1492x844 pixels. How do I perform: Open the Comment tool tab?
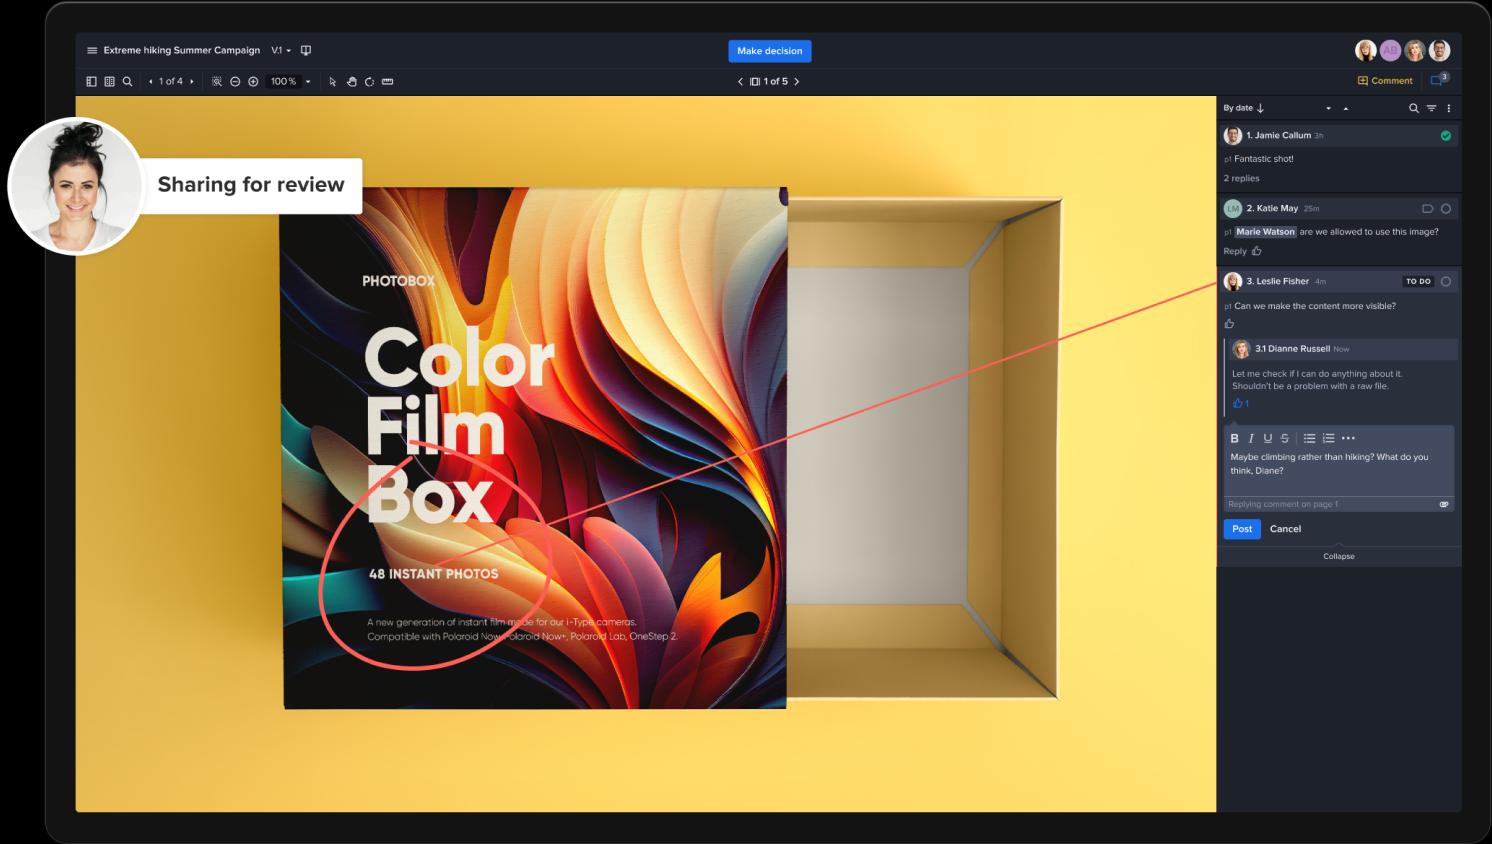click(1385, 81)
